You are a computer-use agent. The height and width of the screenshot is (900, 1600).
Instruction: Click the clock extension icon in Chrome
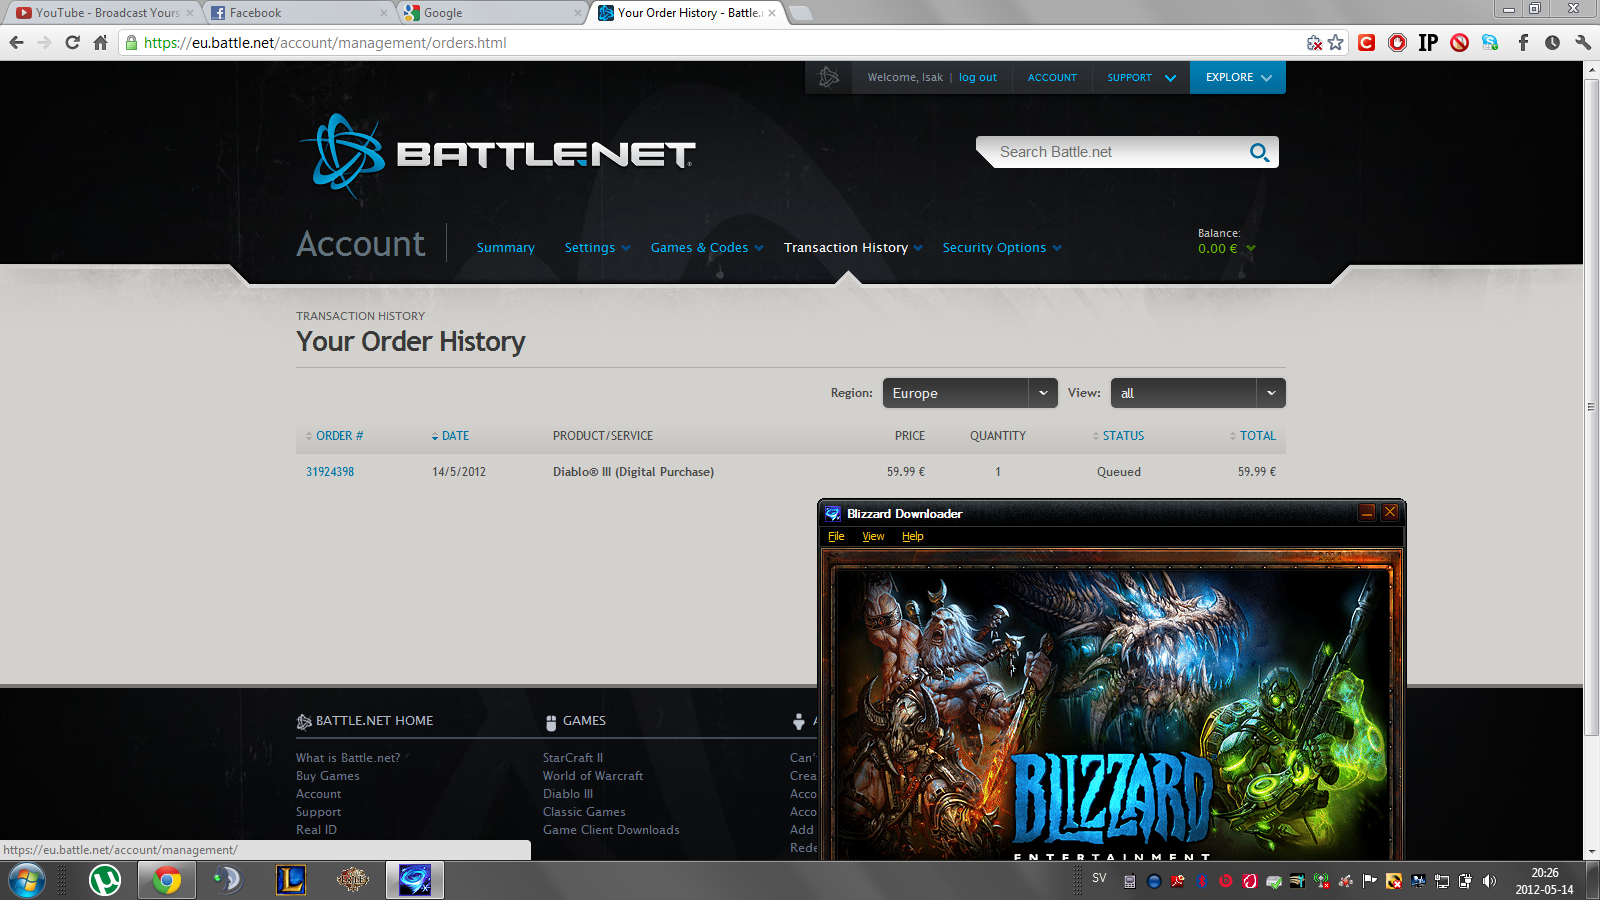(1552, 42)
